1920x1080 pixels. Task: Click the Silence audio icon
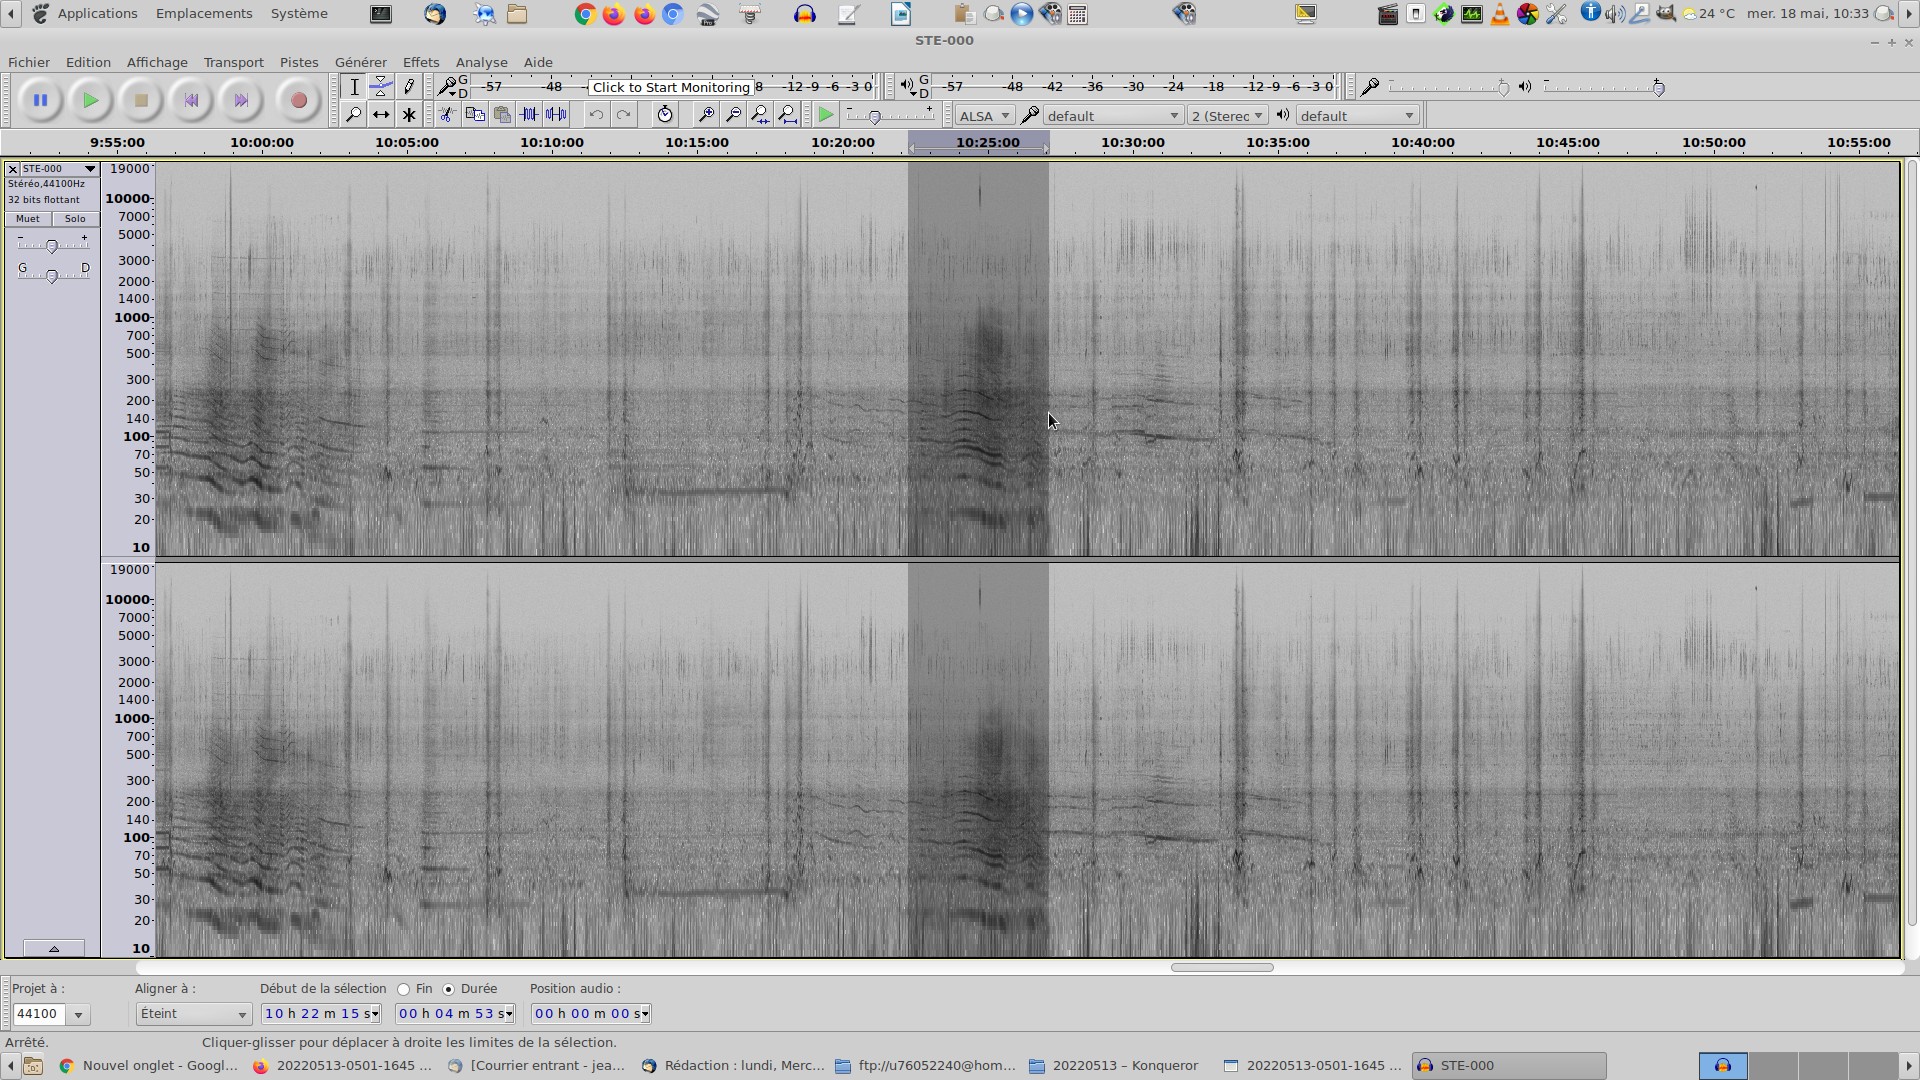tap(556, 115)
